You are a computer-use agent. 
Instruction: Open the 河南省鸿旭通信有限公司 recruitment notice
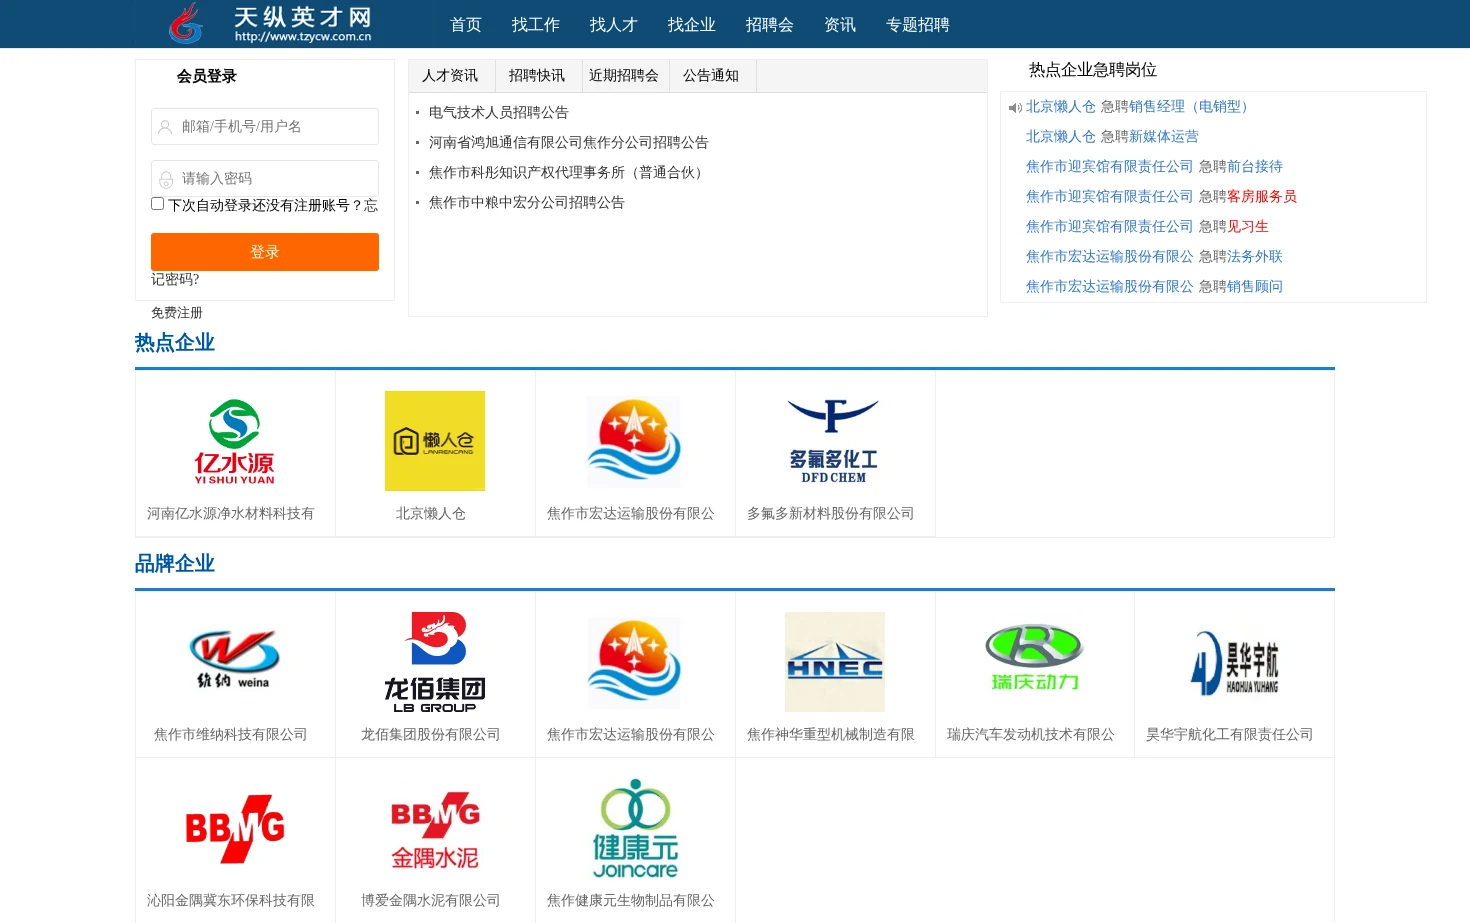click(x=569, y=143)
